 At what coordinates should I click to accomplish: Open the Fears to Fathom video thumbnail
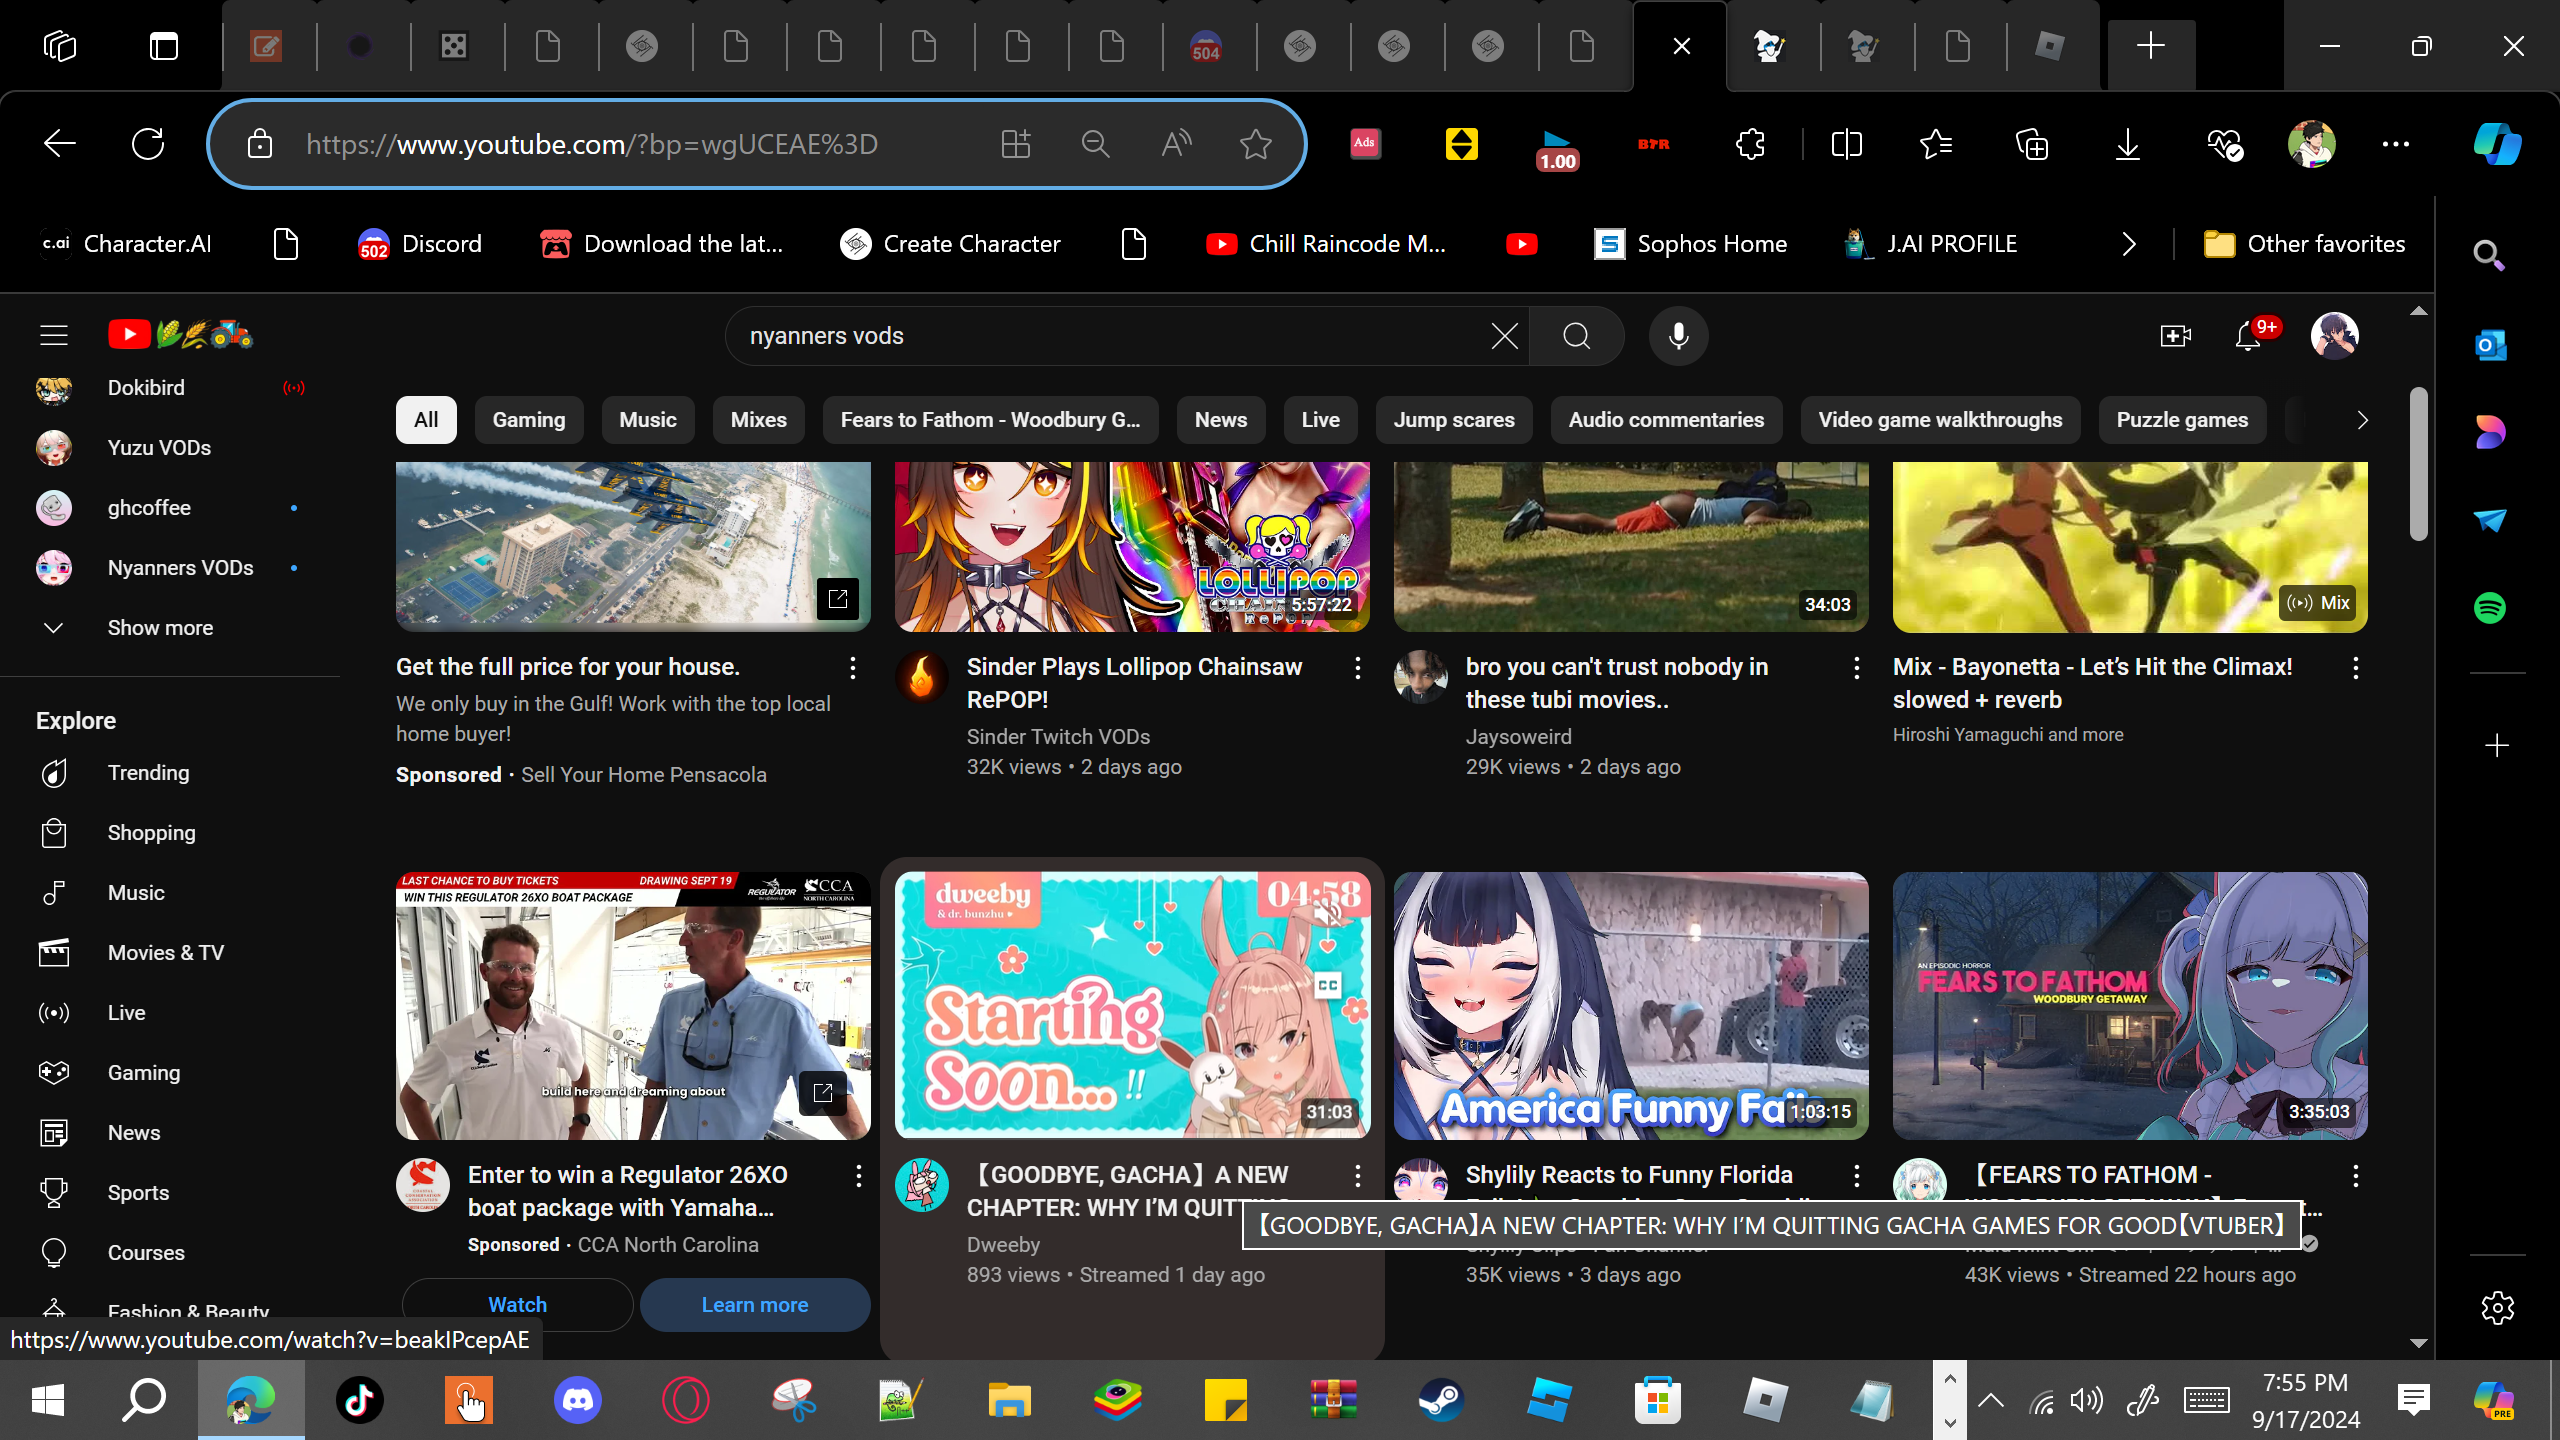point(2129,1005)
